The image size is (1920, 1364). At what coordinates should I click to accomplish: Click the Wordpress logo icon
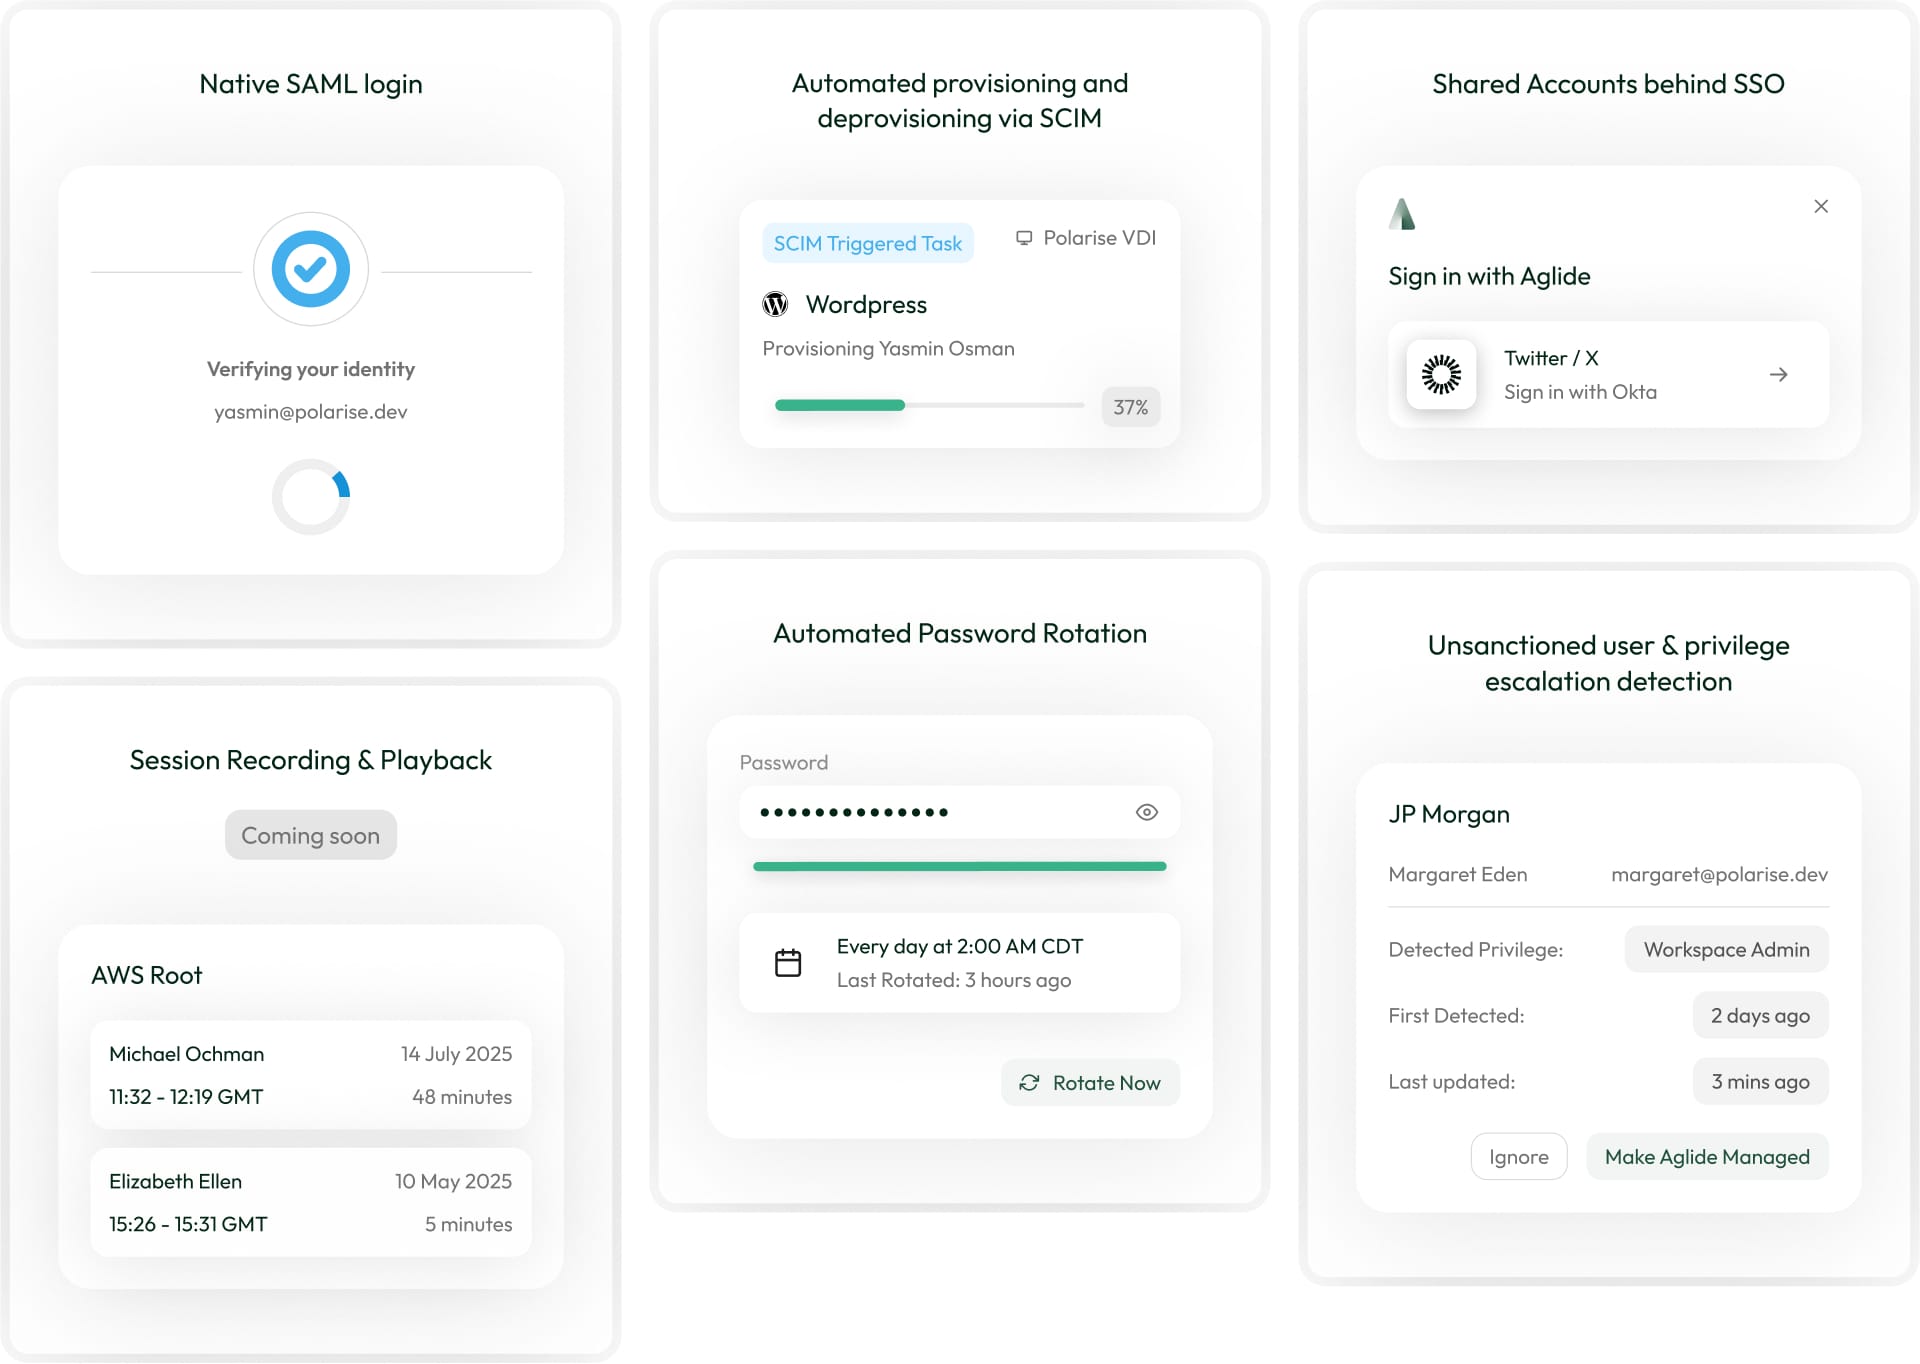775,304
